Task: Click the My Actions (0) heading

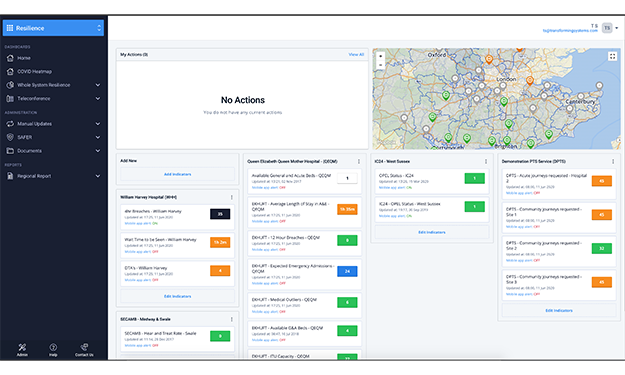Action: [x=134, y=55]
